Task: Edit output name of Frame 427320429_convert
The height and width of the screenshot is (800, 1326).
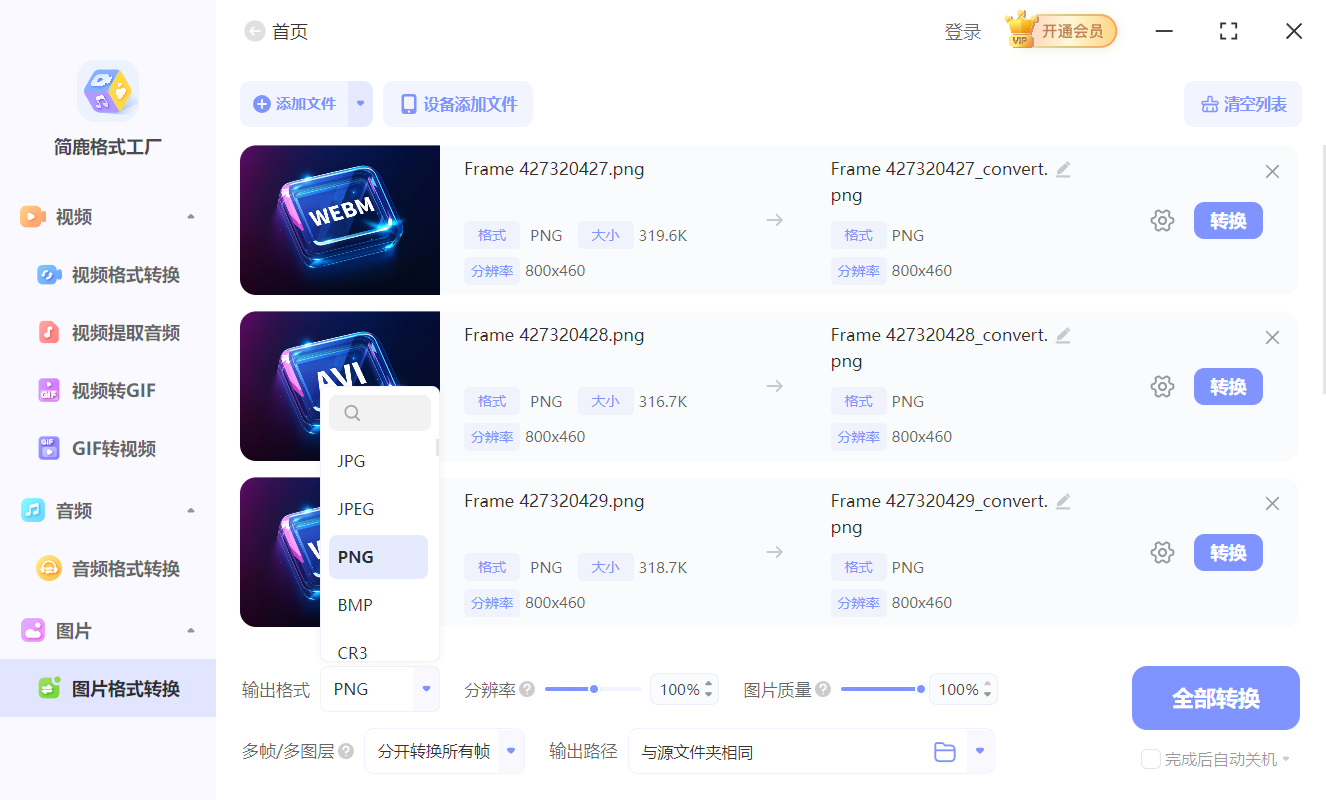Action: point(1063,502)
